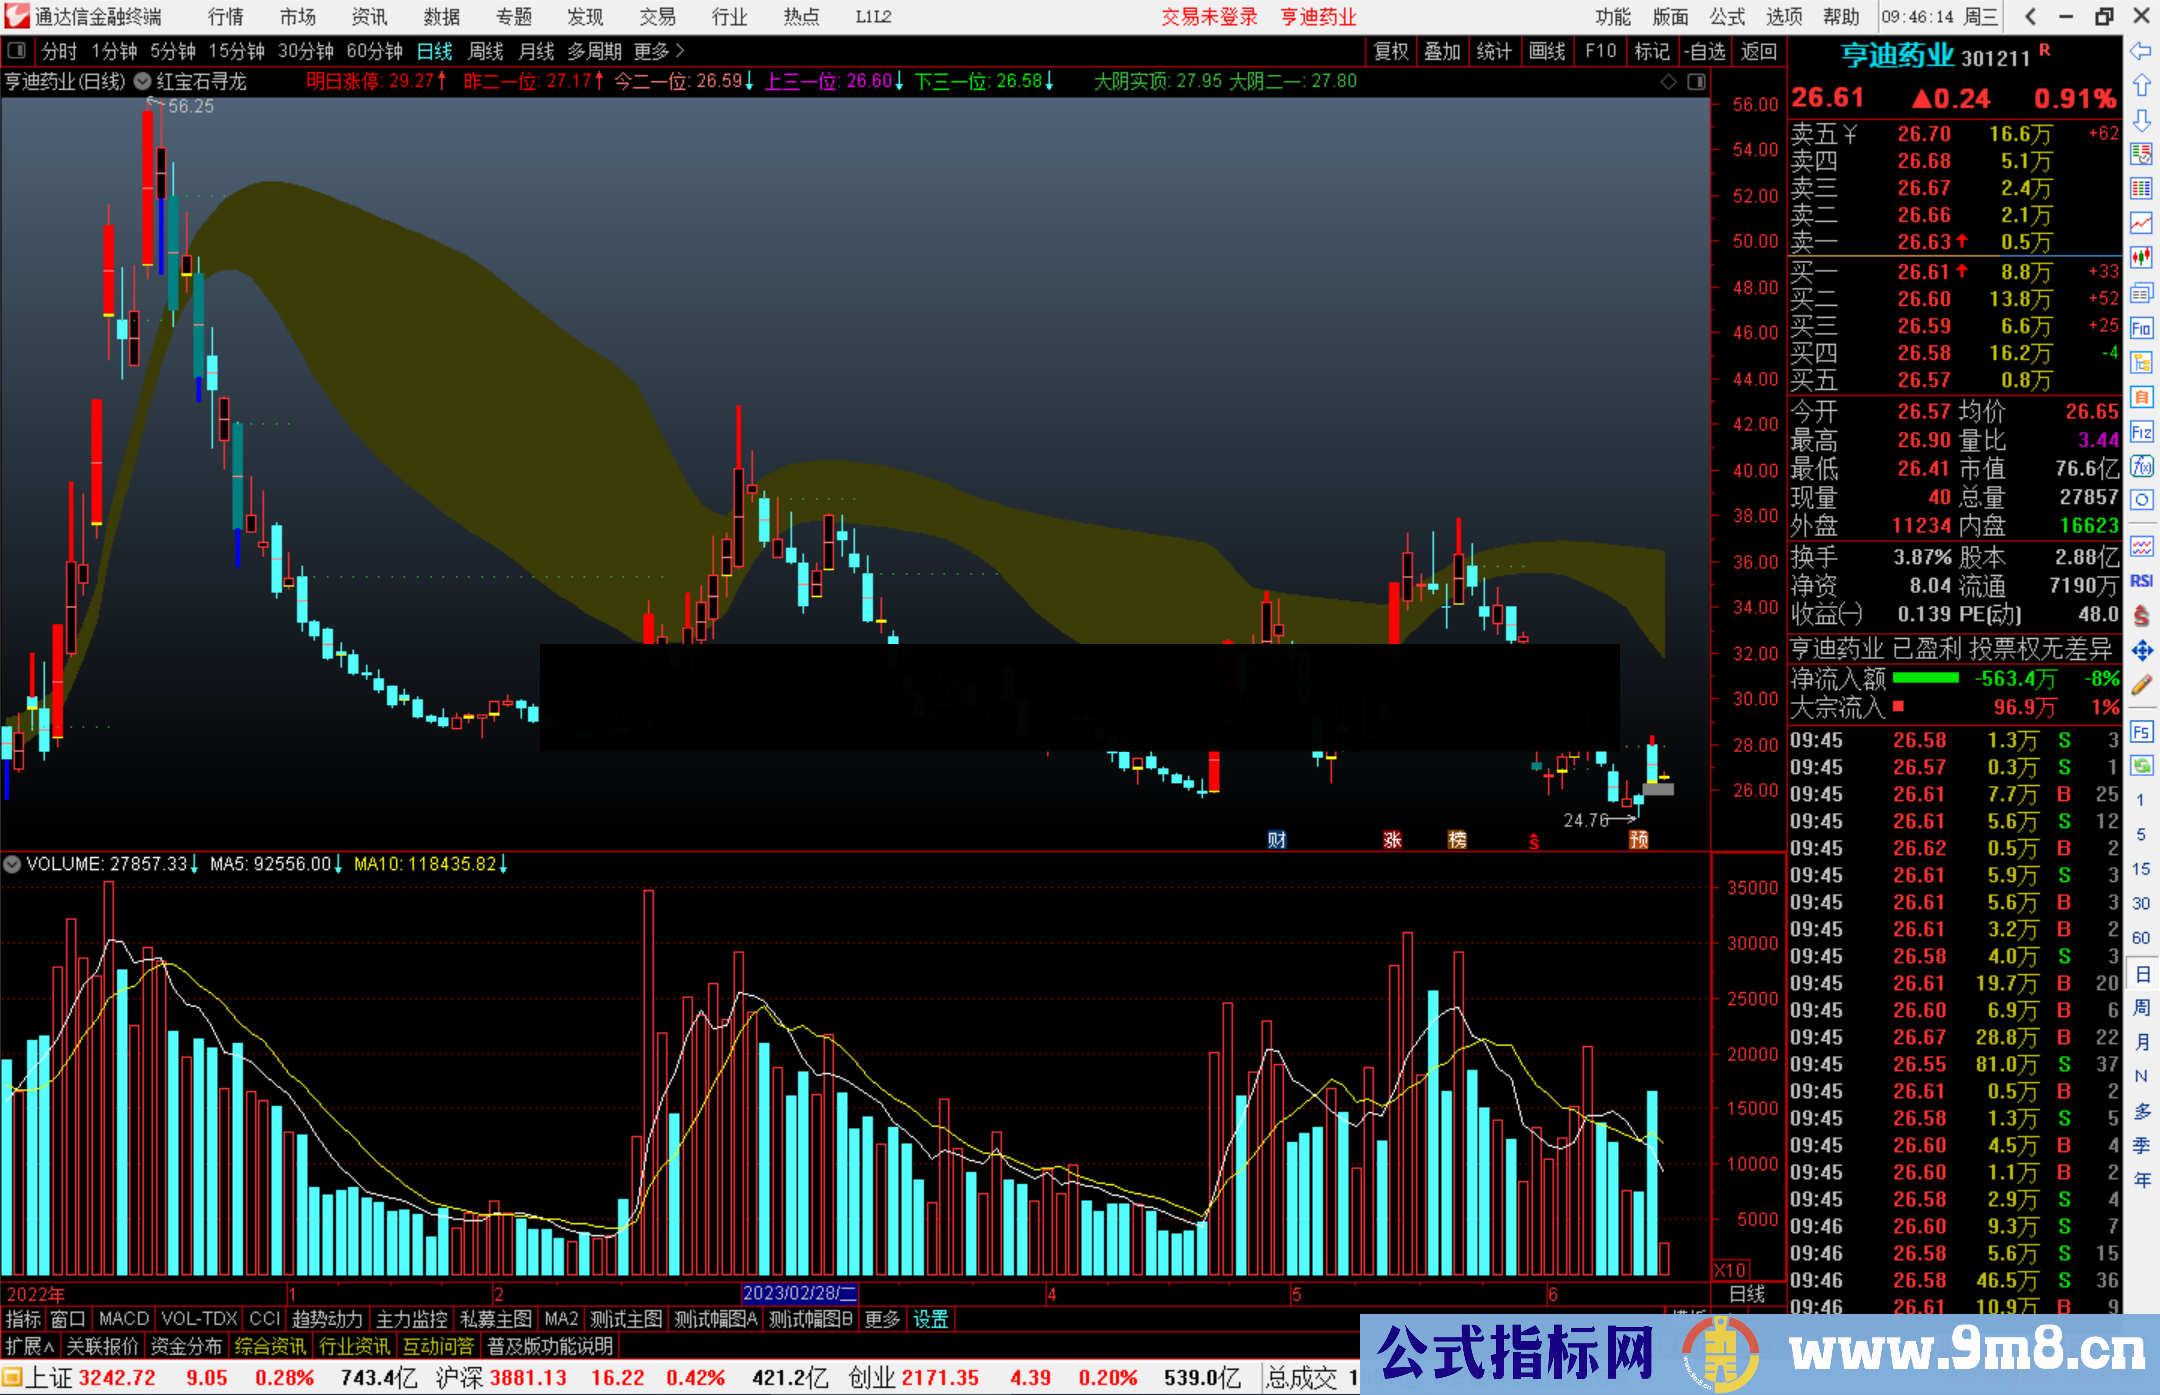Click the 复权 button
2160x1395 pixels.
(1391, 51)
